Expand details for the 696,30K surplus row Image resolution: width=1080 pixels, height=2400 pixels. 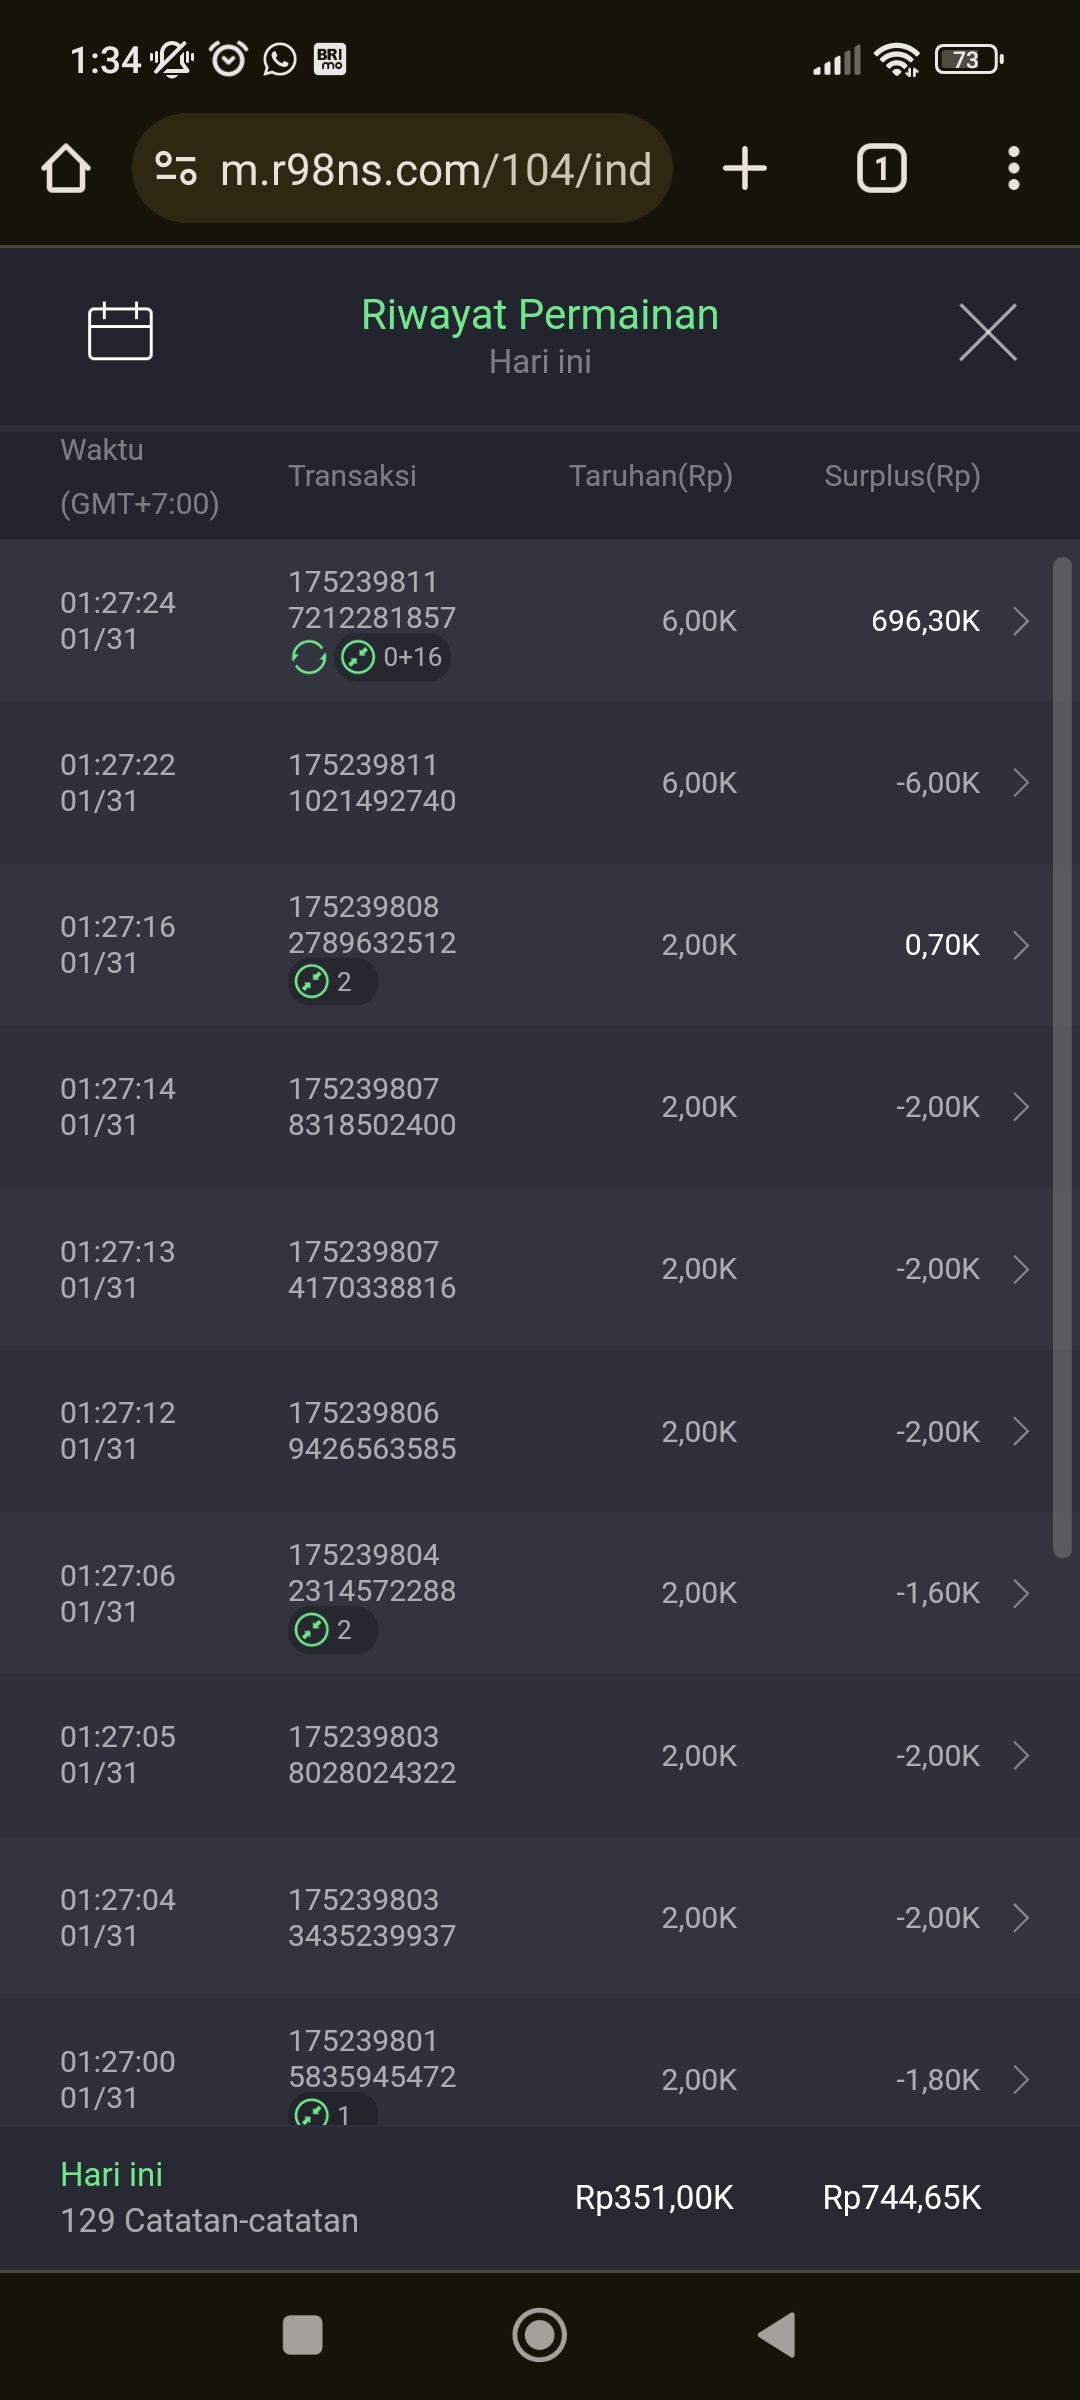(x=1021, y=621)
